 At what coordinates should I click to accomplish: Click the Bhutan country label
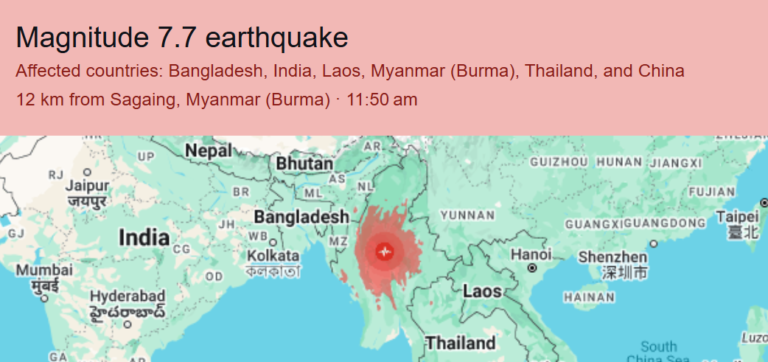pyautogui.click(x=305, y=163)
